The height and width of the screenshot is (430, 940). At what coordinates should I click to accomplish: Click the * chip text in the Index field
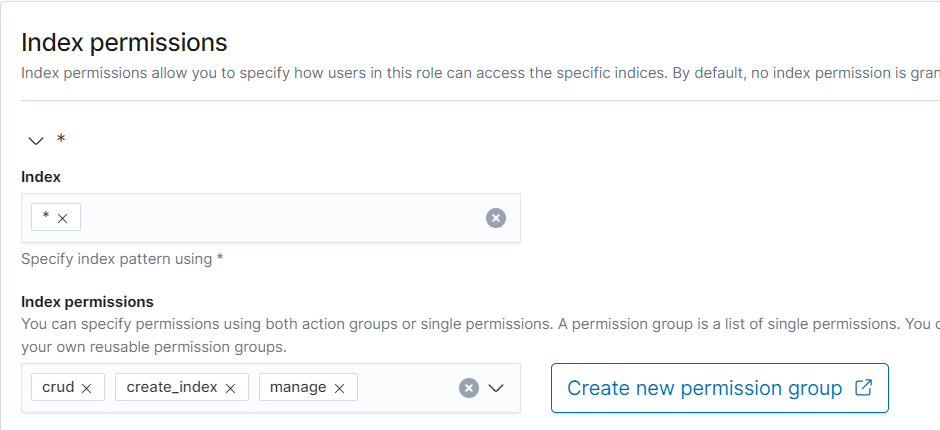point(46,217)
